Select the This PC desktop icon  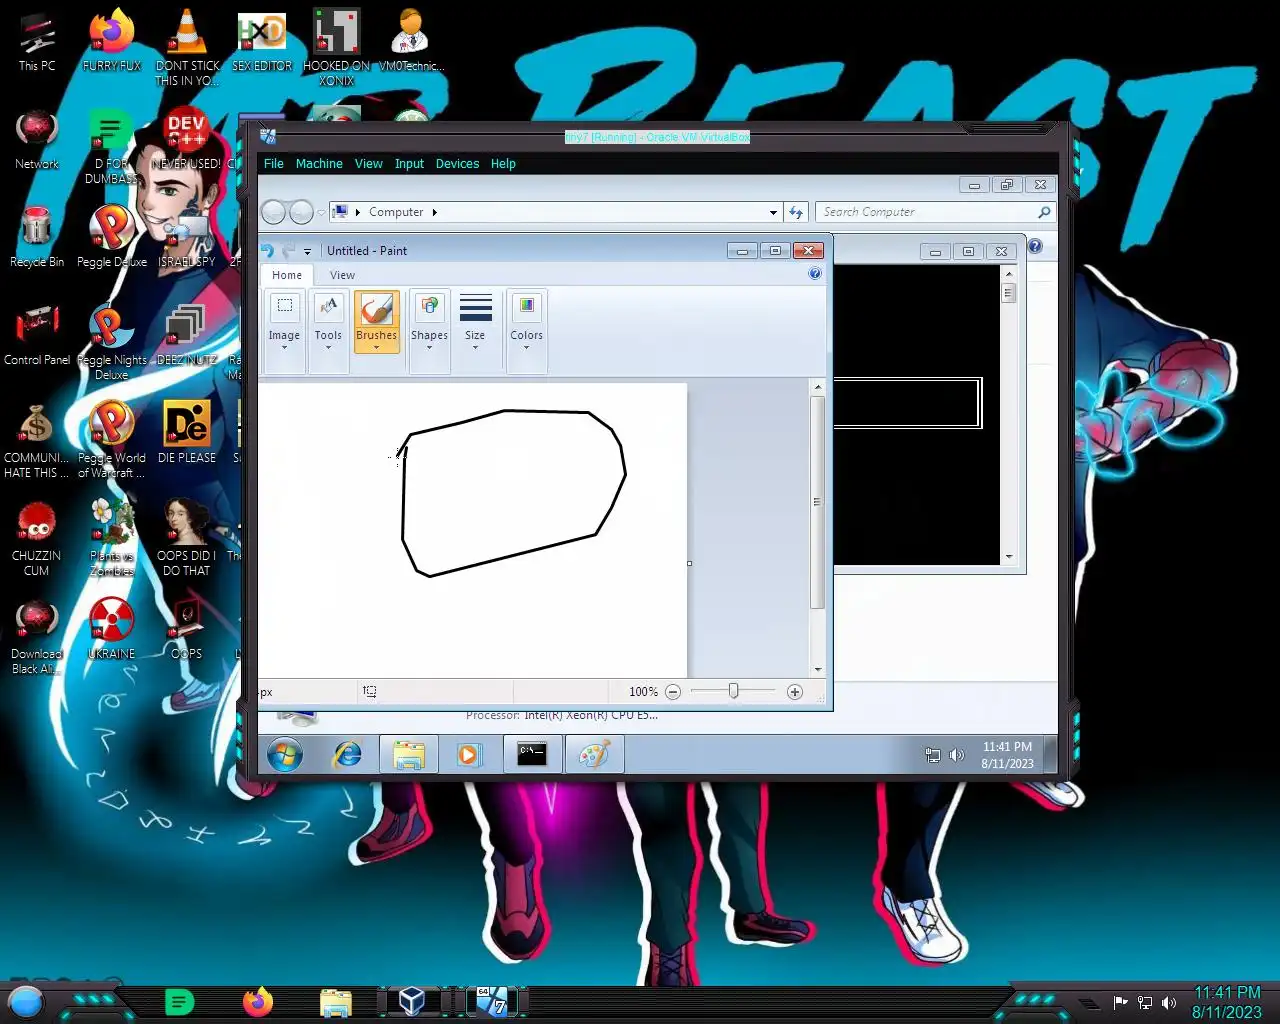pos(37,42)
